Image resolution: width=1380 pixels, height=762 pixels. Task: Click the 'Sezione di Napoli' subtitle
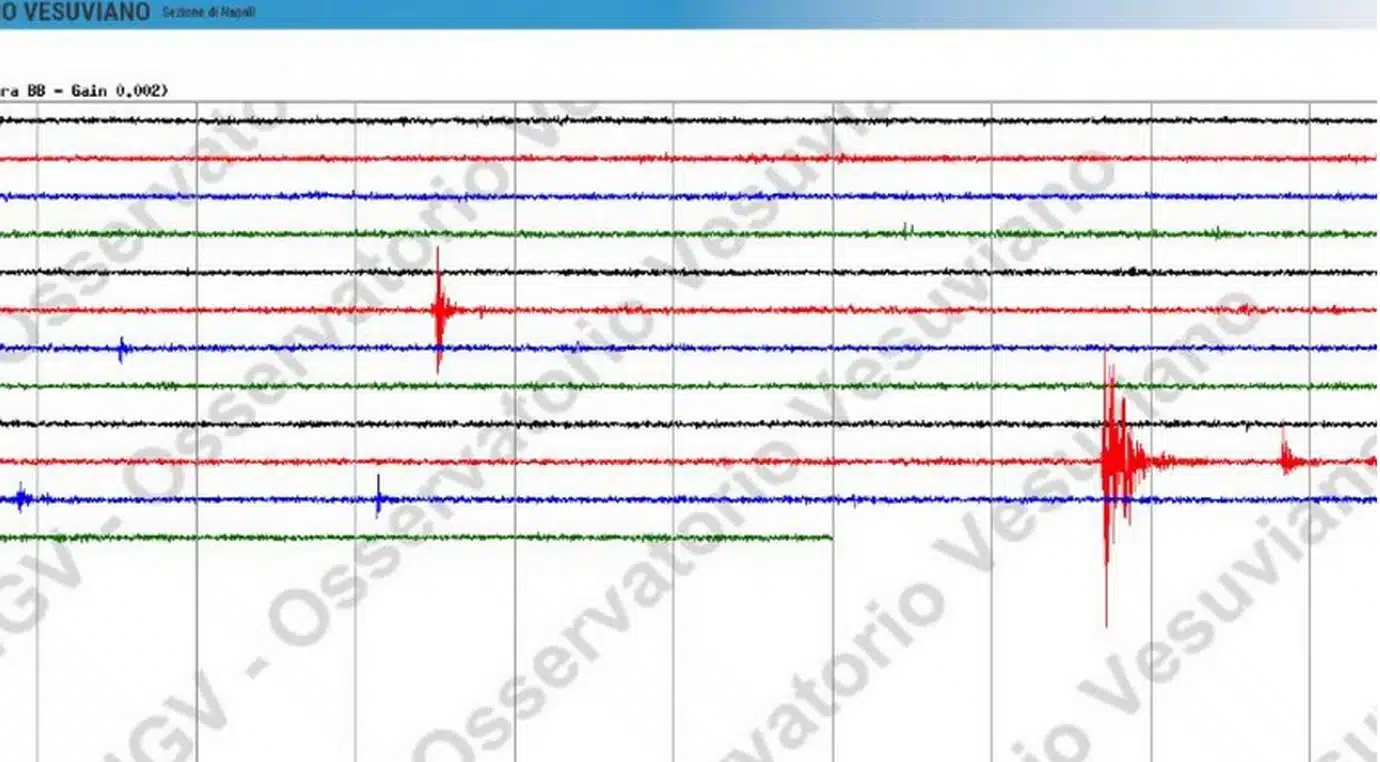208,13
